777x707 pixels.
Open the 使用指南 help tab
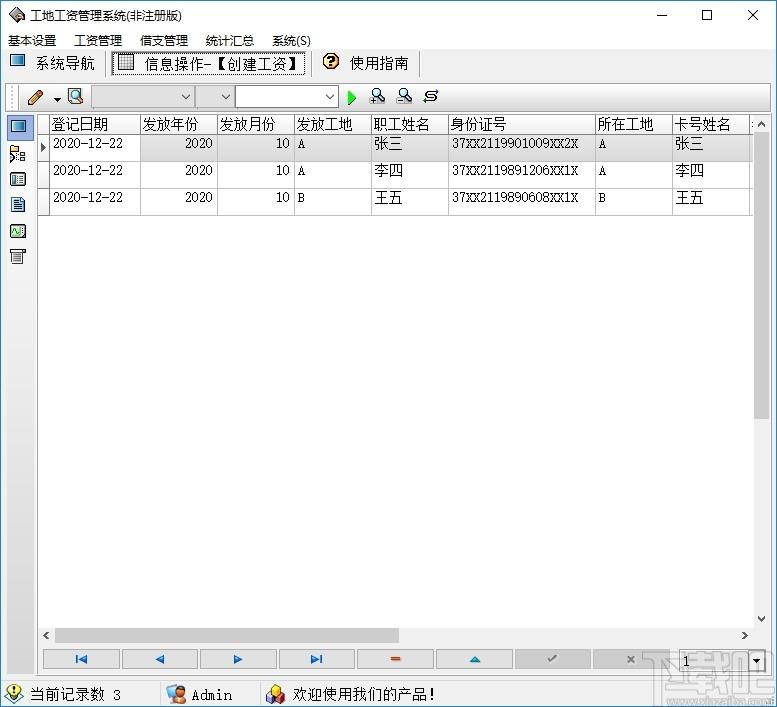click(365, 63)
